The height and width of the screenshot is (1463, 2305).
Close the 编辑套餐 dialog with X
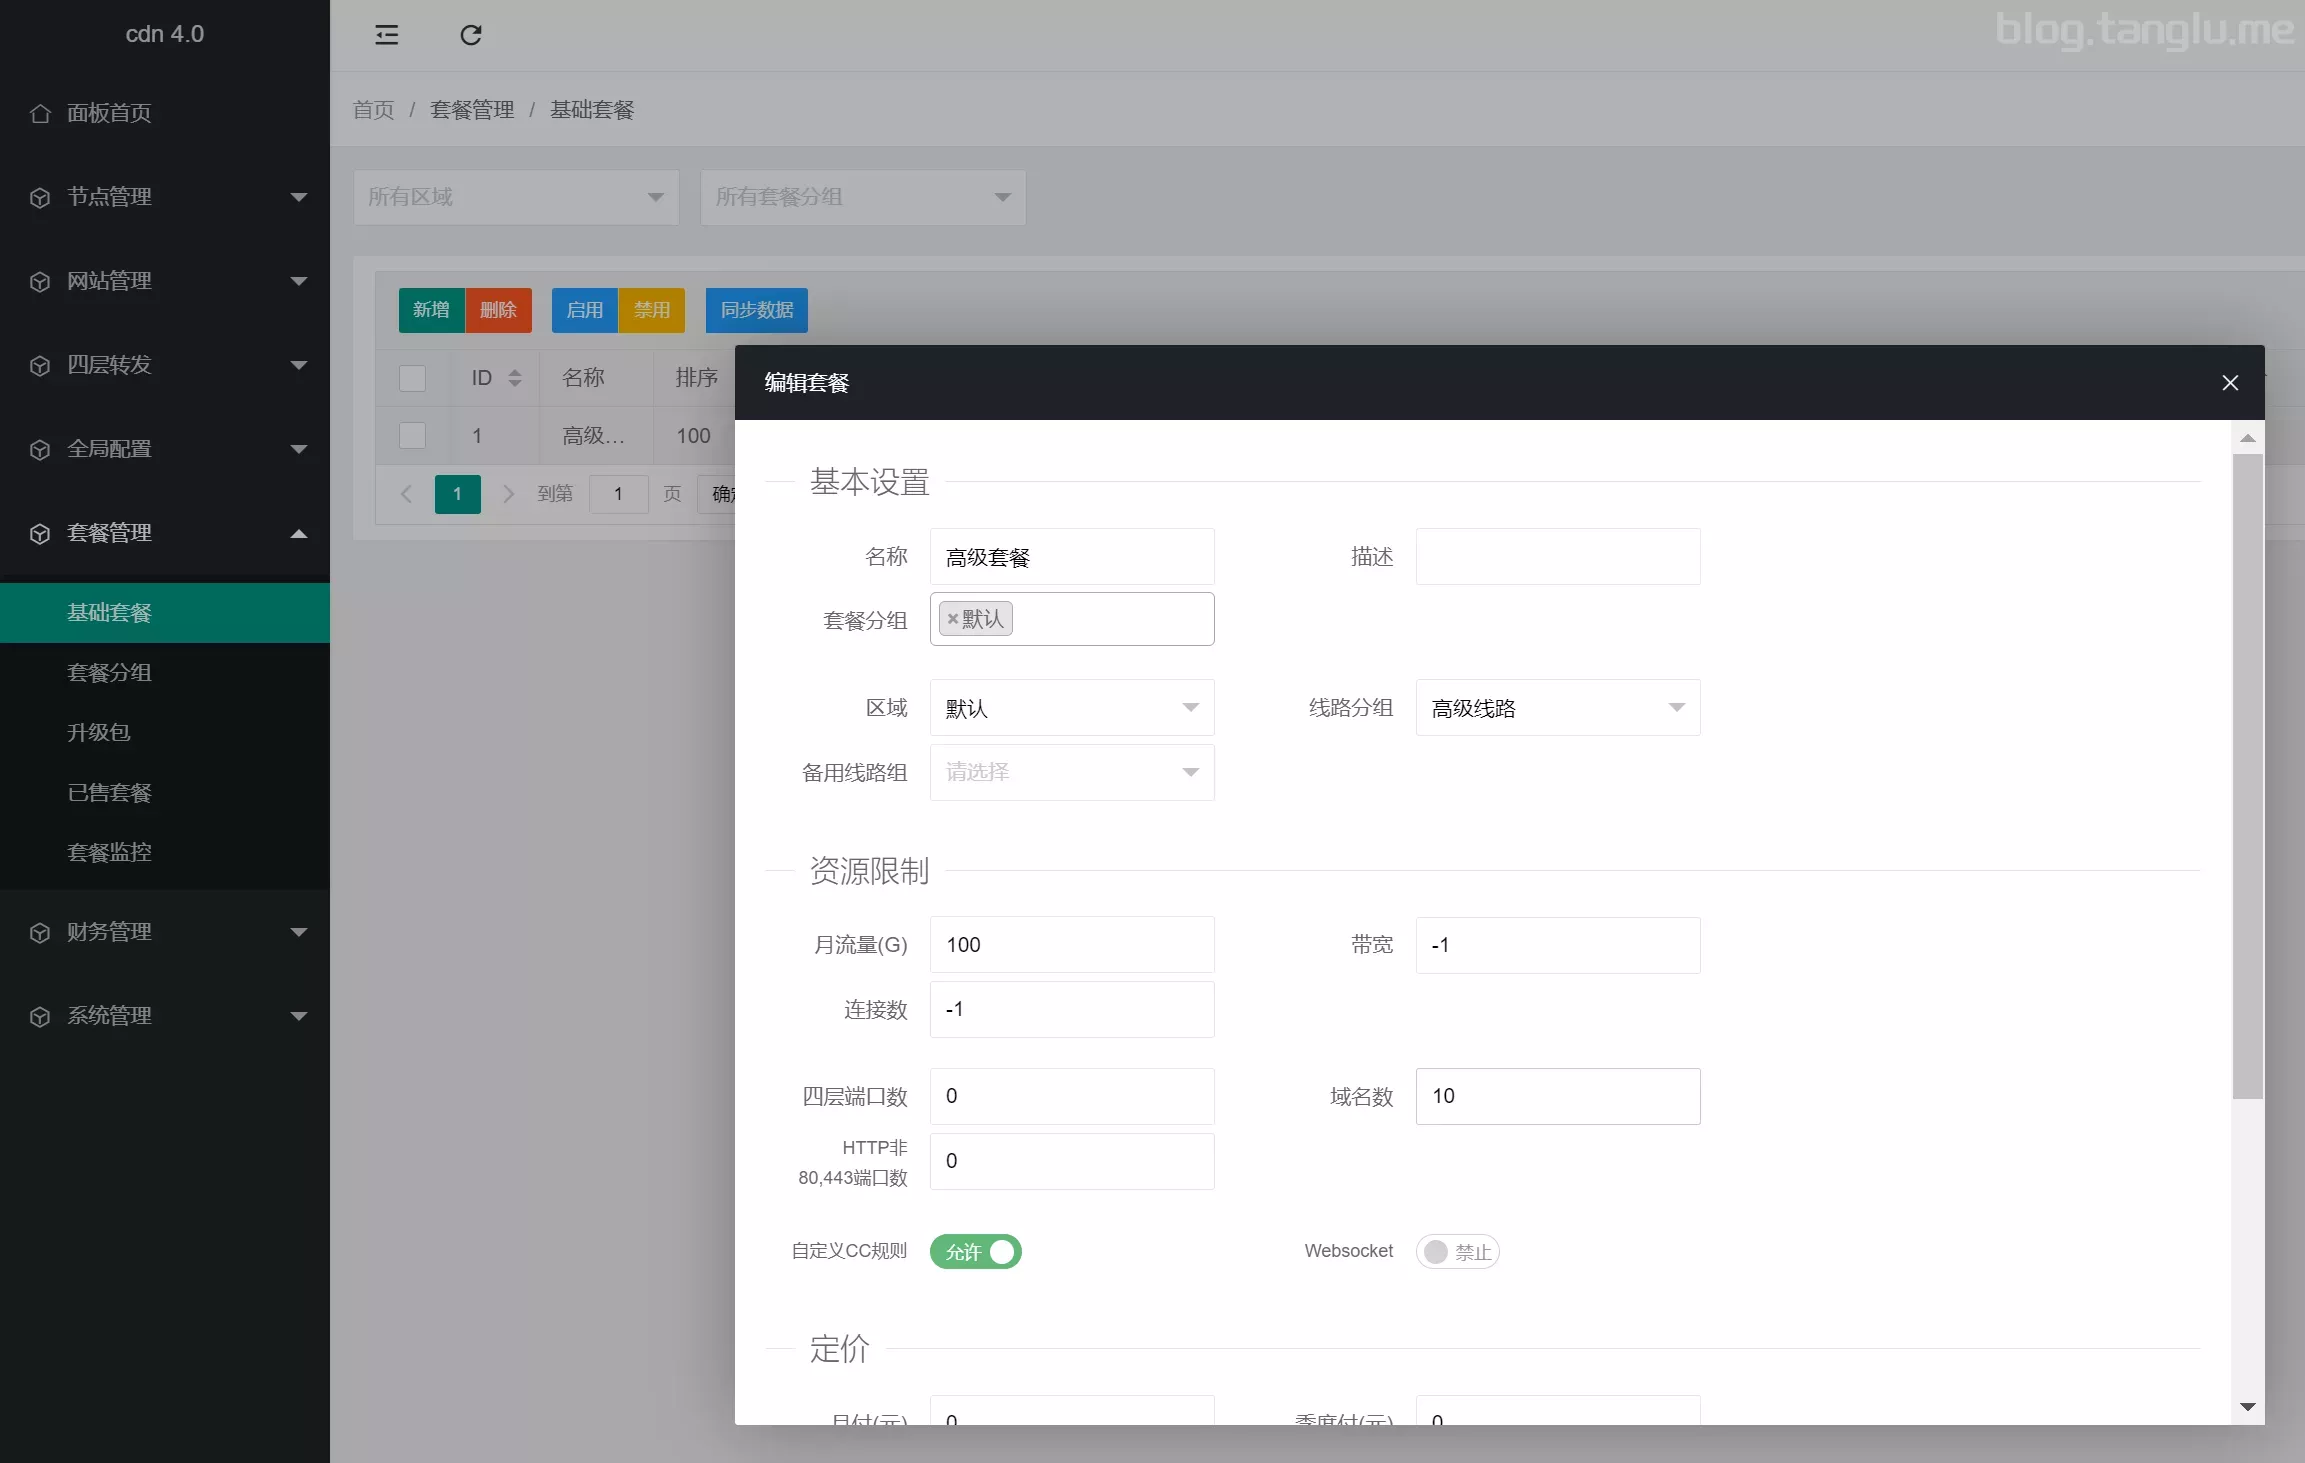pyautogui.click(x=2229, y=383)
